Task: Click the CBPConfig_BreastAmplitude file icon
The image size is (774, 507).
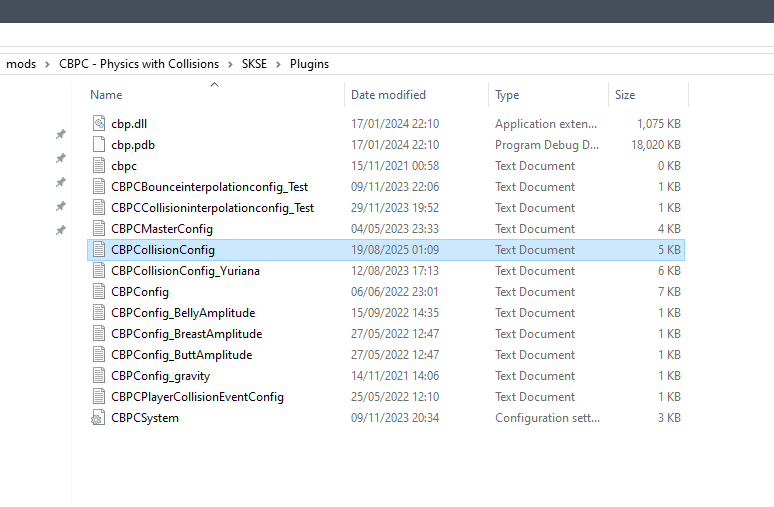Action: click(99, 333)
